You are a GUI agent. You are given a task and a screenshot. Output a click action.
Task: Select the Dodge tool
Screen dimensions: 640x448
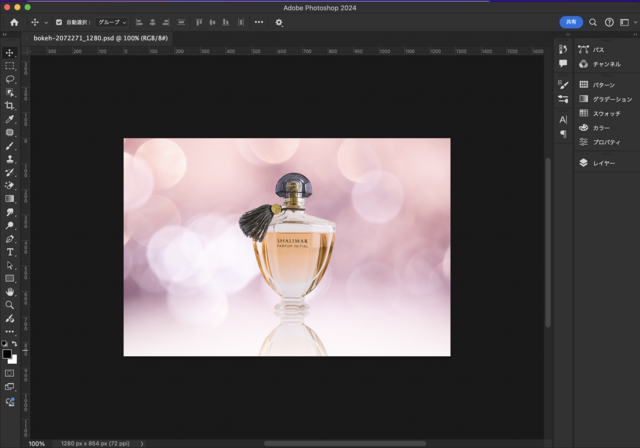(x=10, y=225)
